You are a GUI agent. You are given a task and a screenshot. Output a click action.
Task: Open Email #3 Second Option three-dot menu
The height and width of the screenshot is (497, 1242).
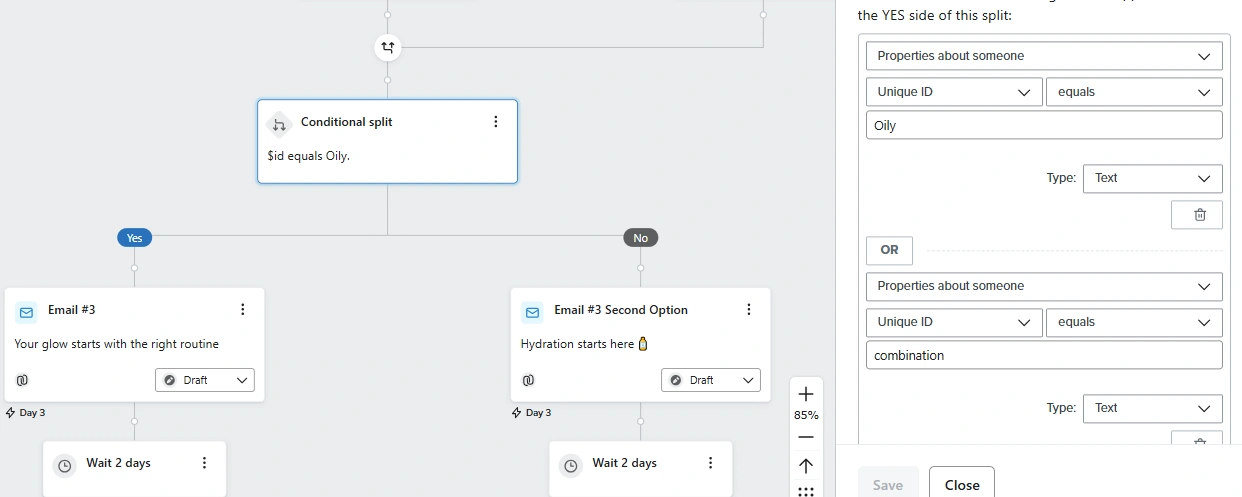(749, 310)
